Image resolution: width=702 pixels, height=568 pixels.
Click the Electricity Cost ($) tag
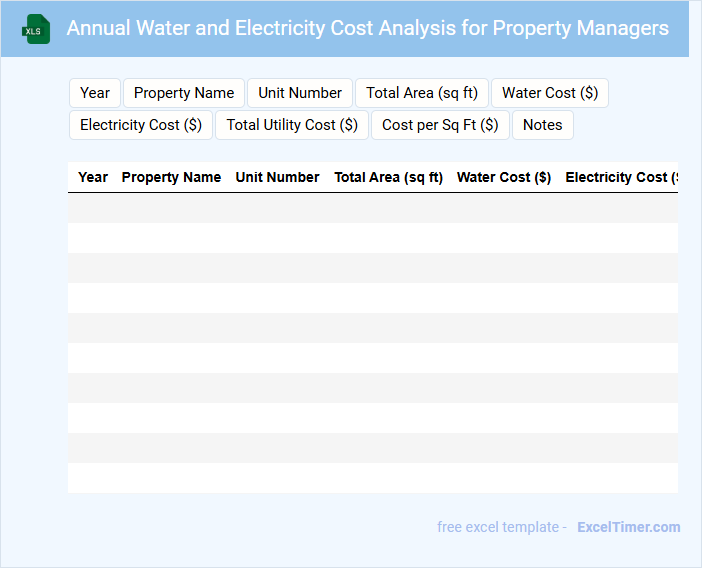point(141,125)
